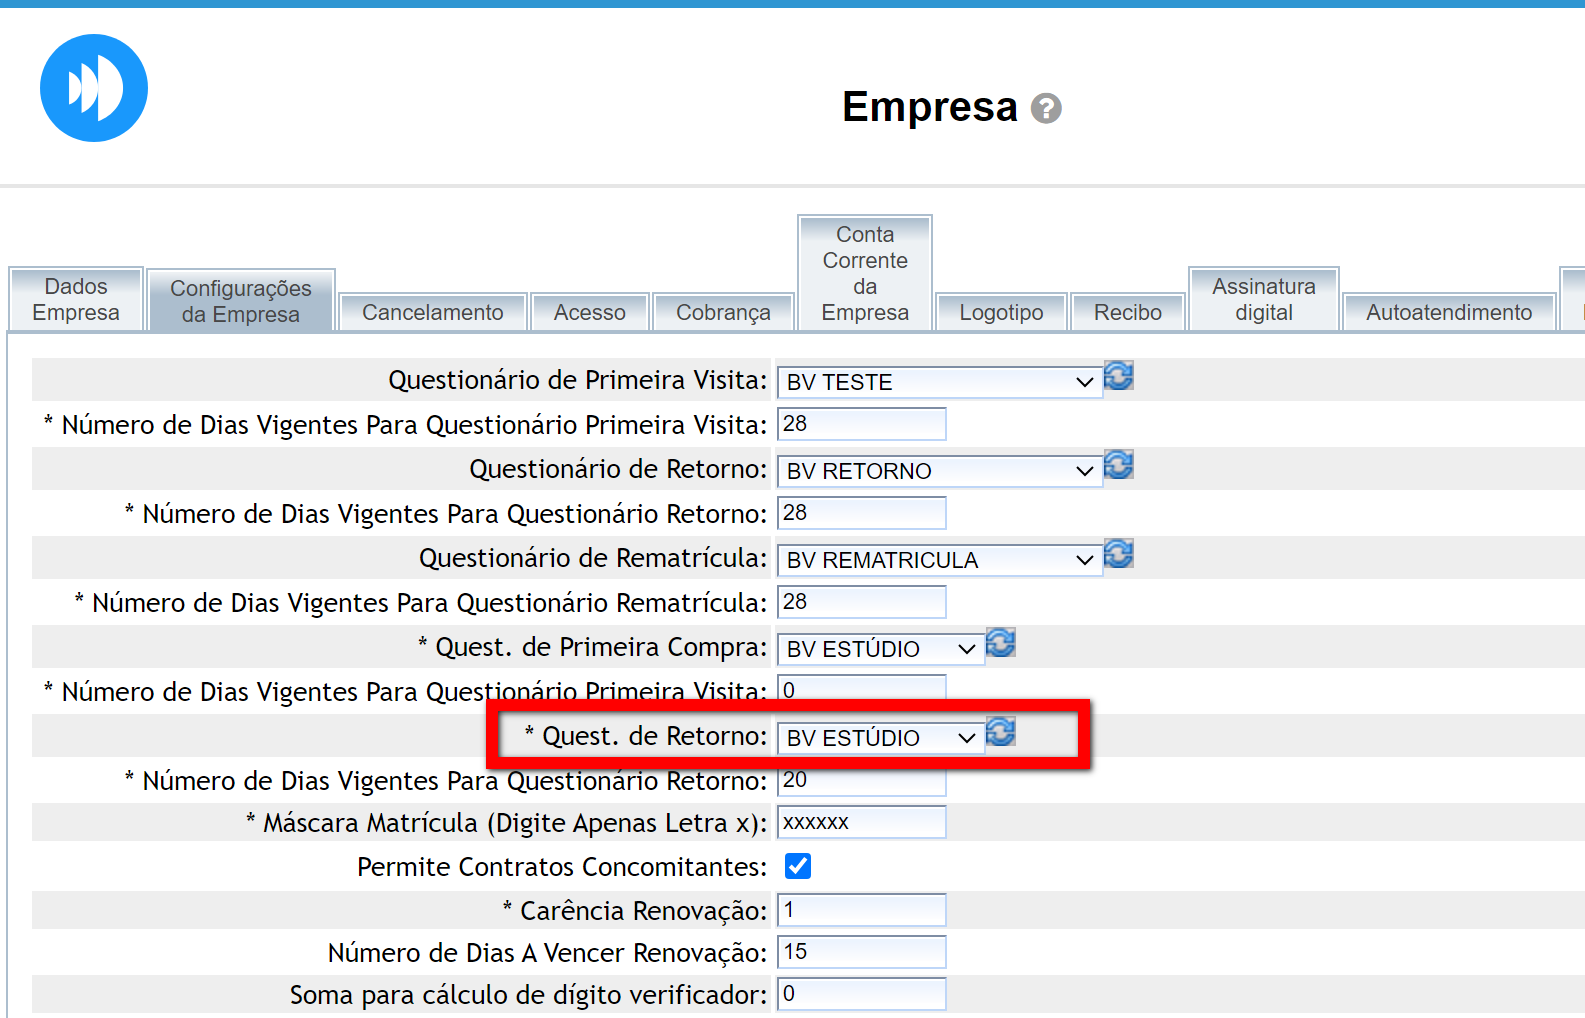
Task: Open the BV REMATRICULA dropdown
Action: tap(939, 560)
